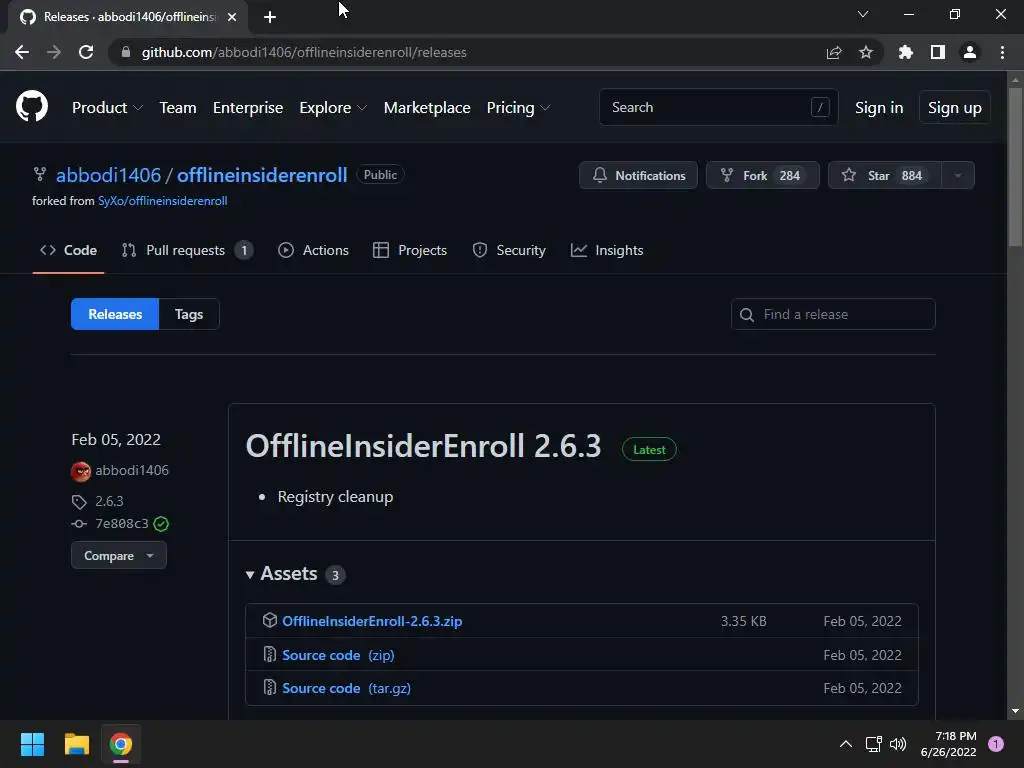Click the Sign in link

point(879,108)
